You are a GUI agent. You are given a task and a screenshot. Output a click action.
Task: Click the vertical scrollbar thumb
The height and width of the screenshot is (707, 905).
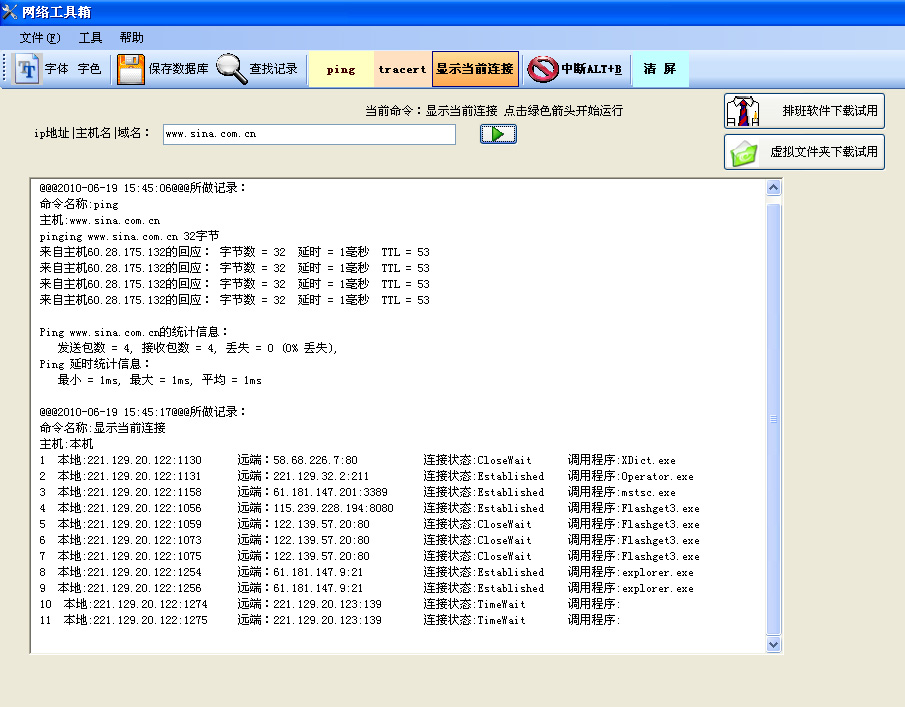pyautogui.click(x=773, y=419)
